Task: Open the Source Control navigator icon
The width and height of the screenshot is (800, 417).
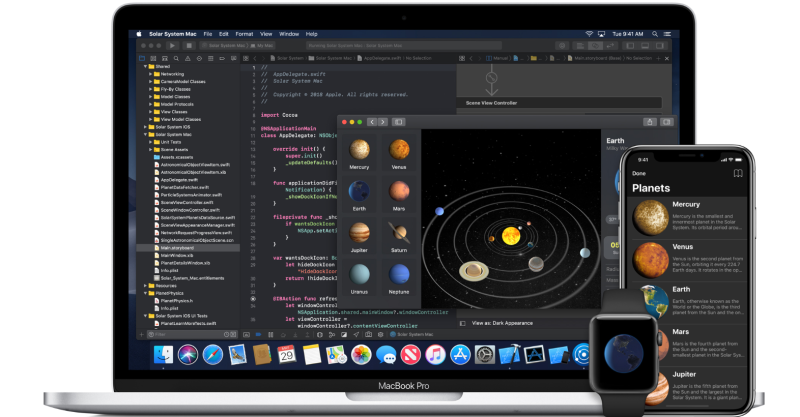Action: point(154,58)
